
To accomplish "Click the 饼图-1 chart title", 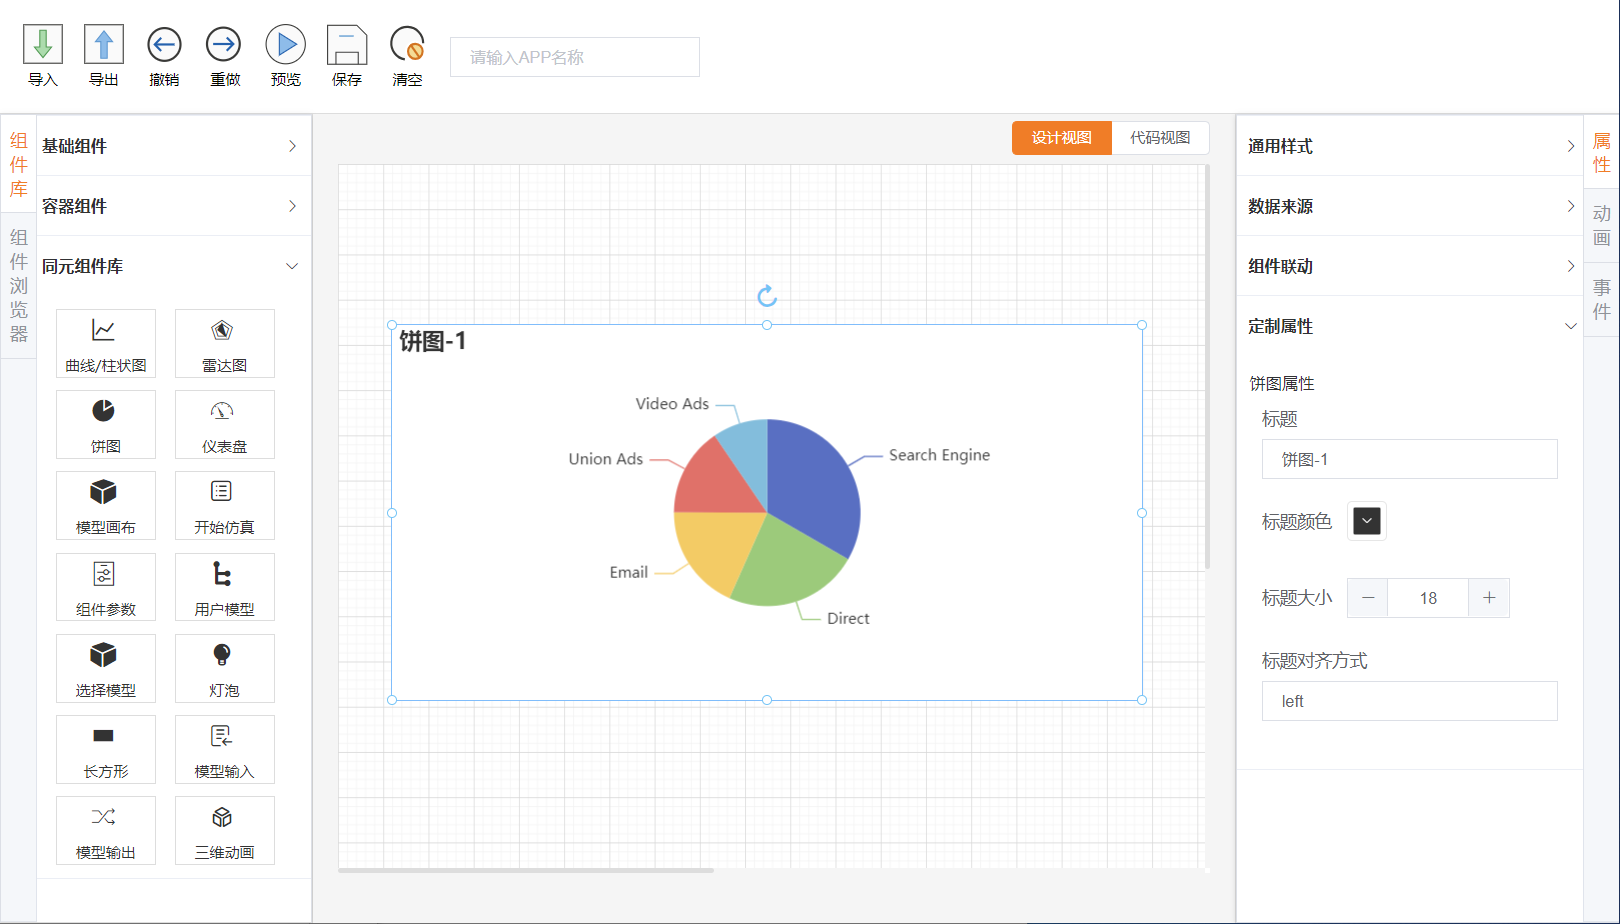I will (x=433, y=341).
